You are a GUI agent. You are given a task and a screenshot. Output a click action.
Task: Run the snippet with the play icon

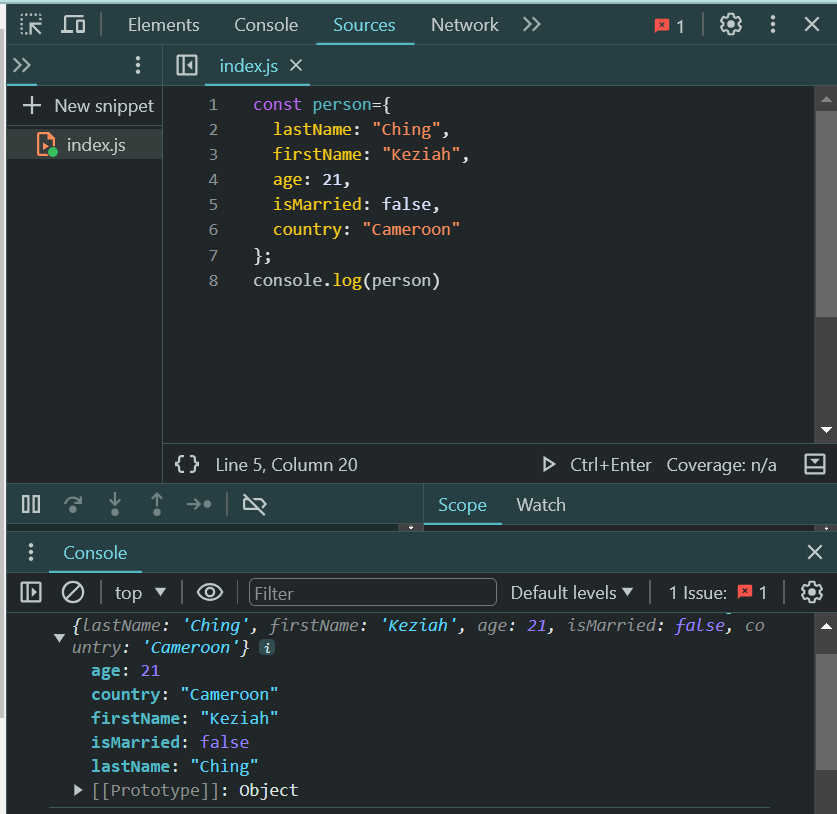point(549,464)
